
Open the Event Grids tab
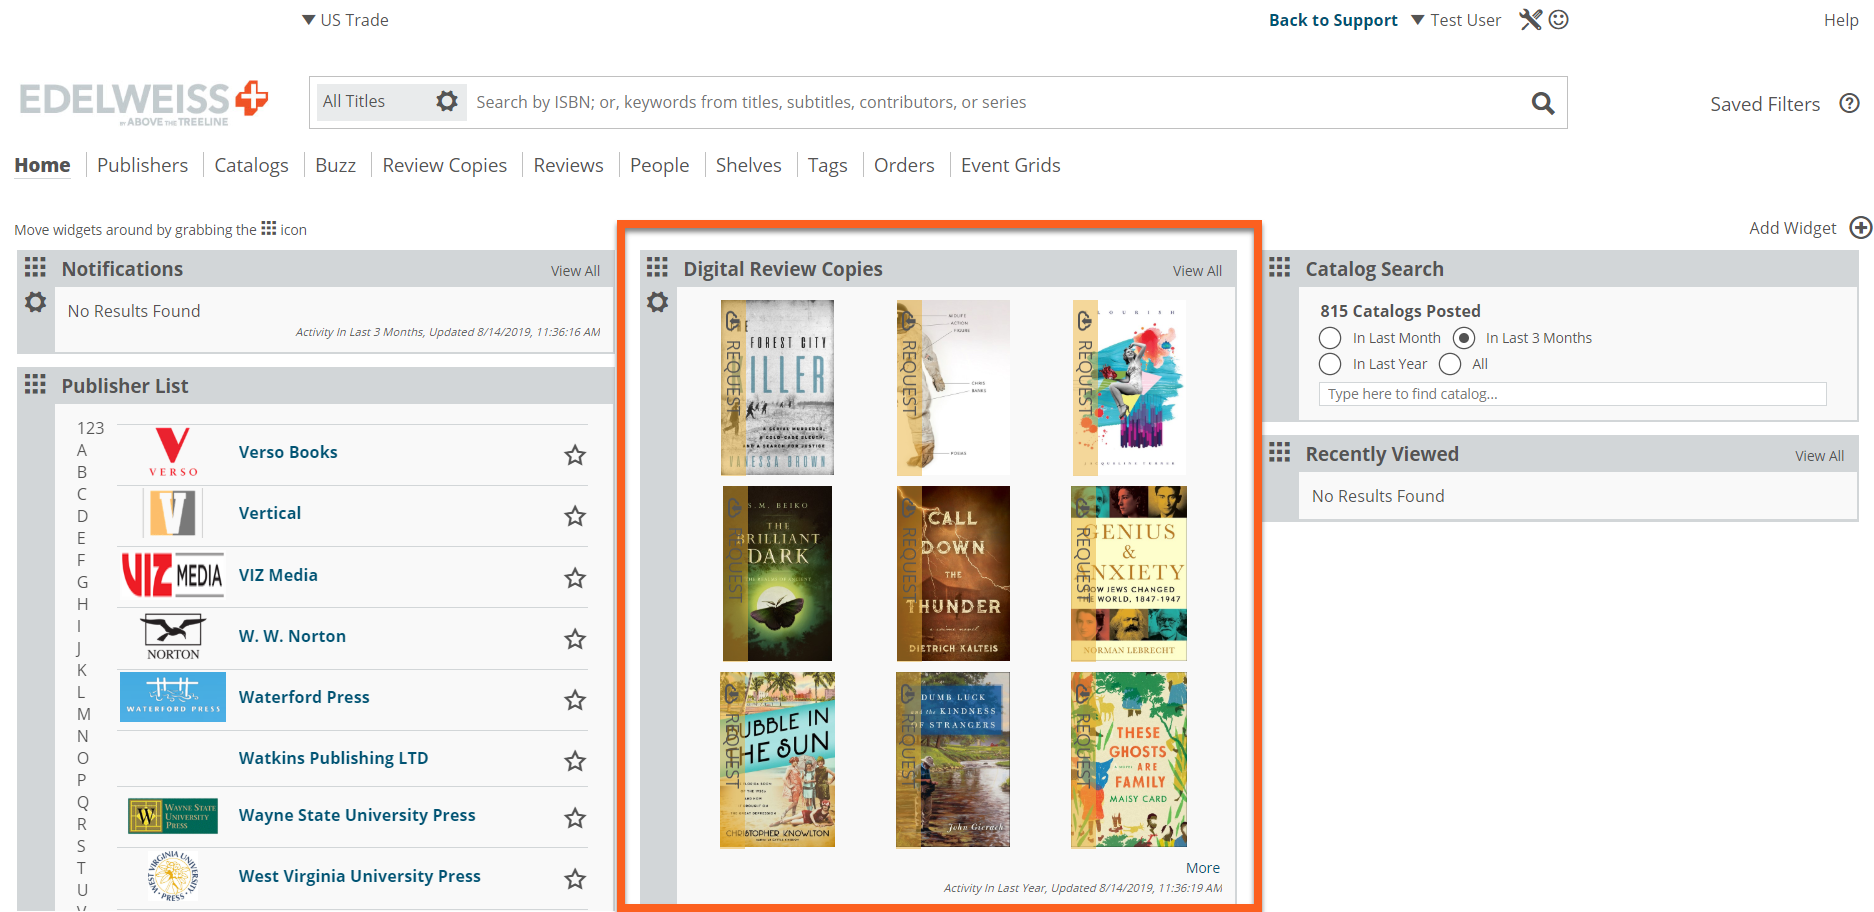point(1010,165)
